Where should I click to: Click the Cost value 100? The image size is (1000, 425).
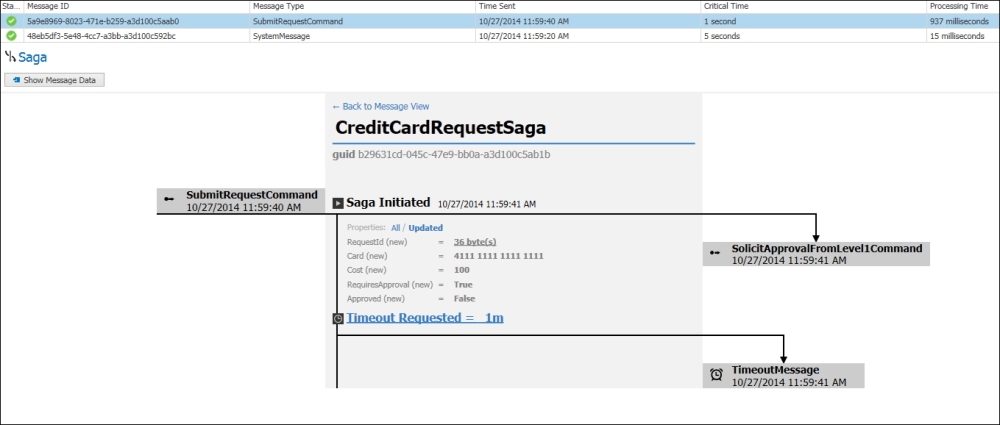coord(462,270)
